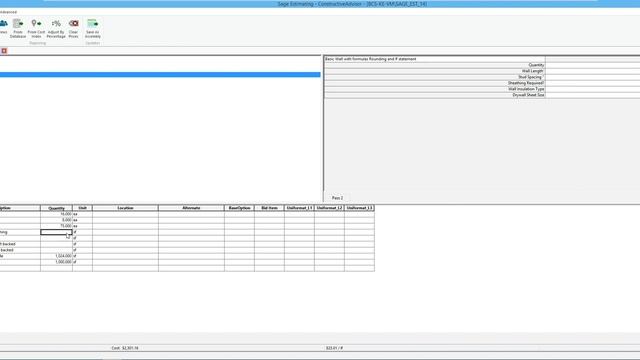Click the Stud Spacing value field
This screenshot has height=360, width=640.
pyautogui.click(x=593, y=77)
